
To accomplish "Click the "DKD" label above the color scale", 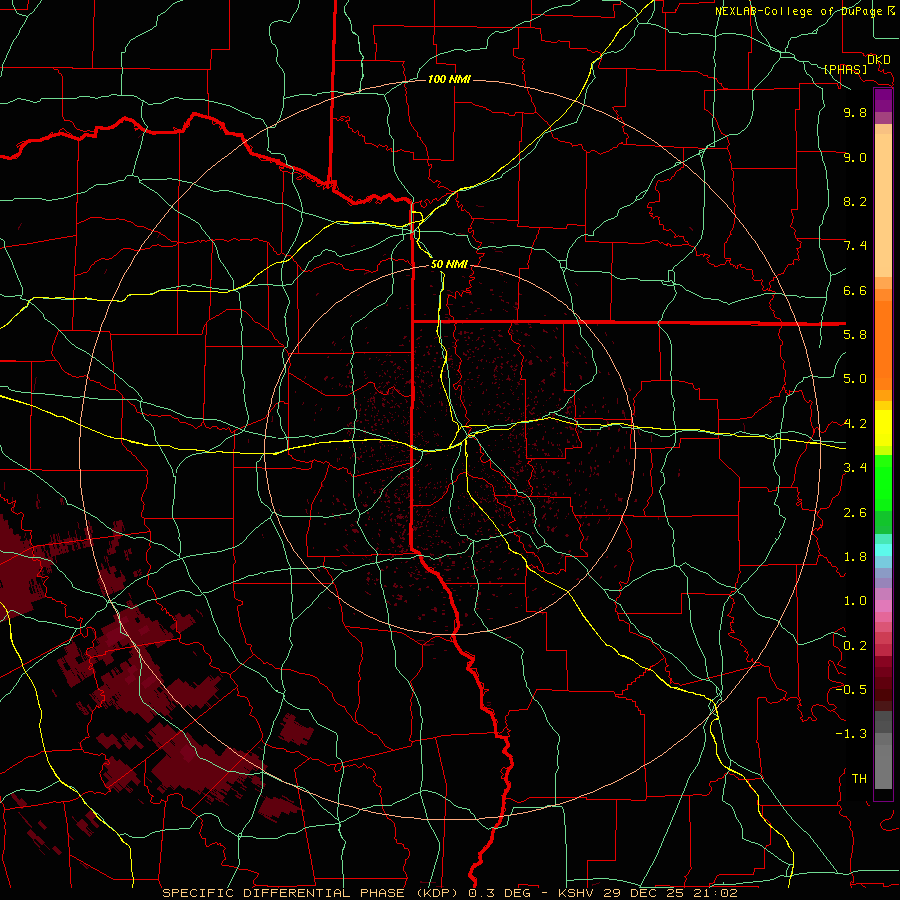I will (x=879, y=60).
